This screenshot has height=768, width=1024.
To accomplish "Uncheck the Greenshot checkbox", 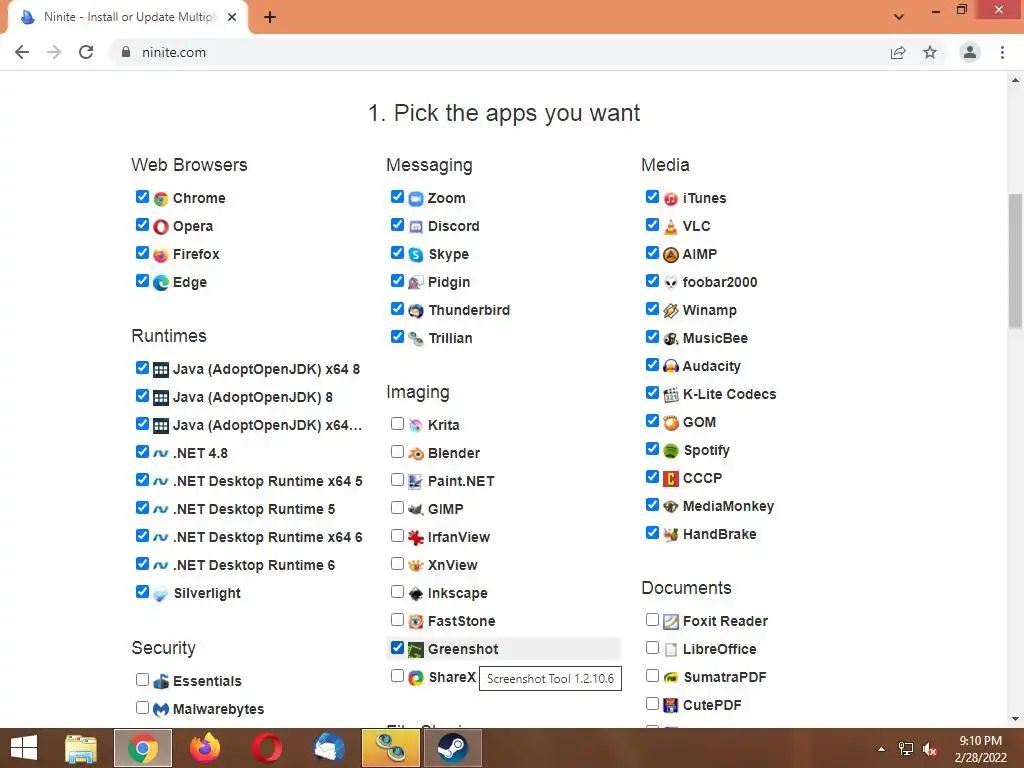I will tap(397, 648).
